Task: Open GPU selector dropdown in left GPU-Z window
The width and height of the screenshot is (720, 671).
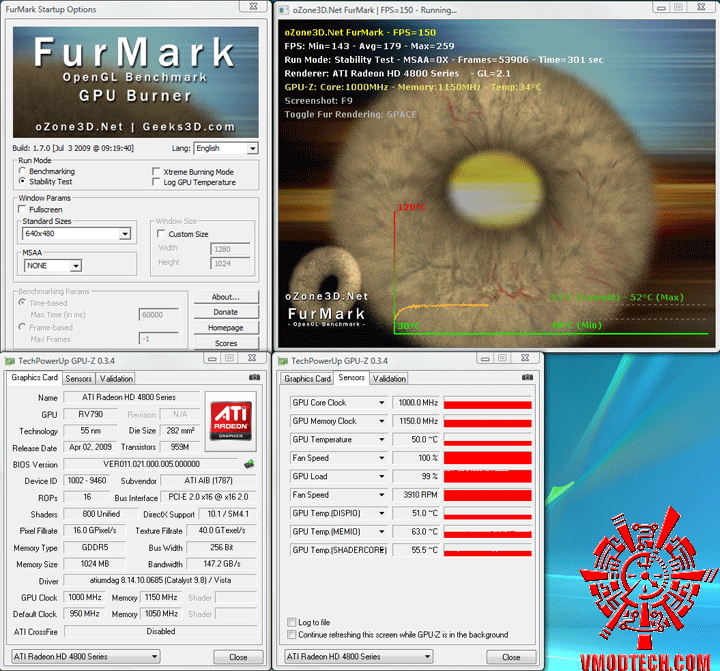Action: 85,657
